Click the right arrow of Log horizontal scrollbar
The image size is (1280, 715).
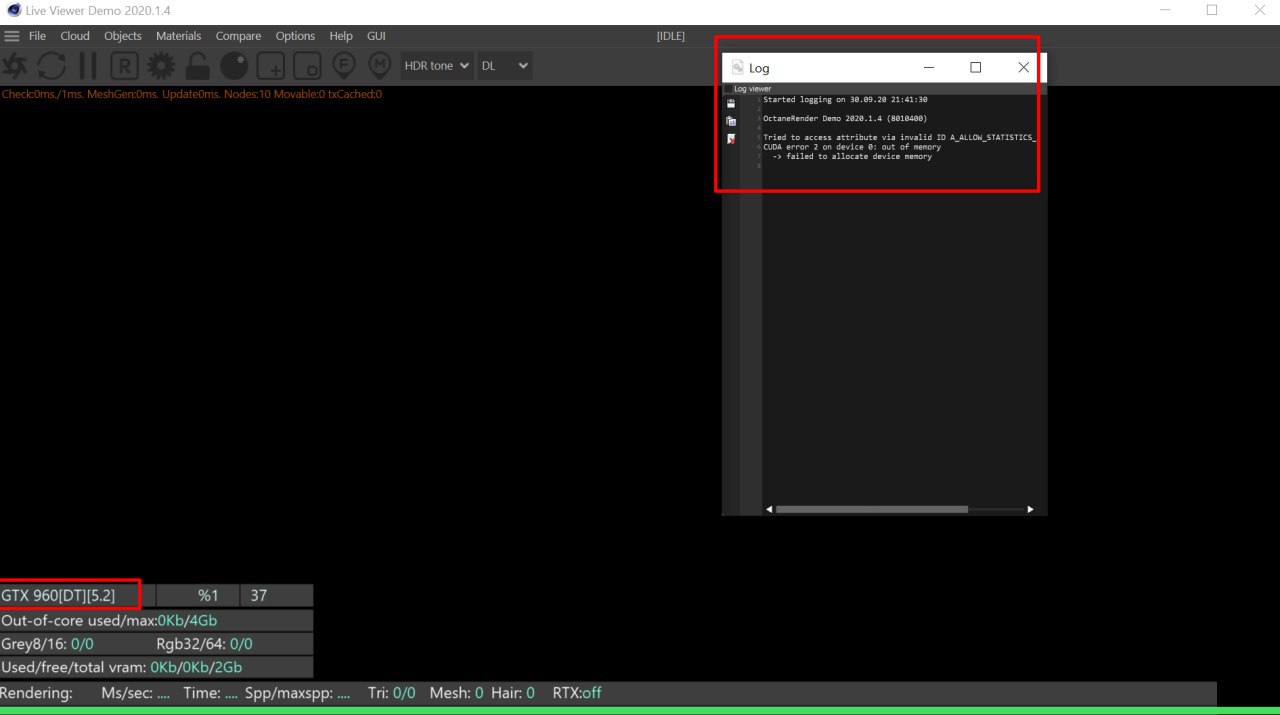1030,509
